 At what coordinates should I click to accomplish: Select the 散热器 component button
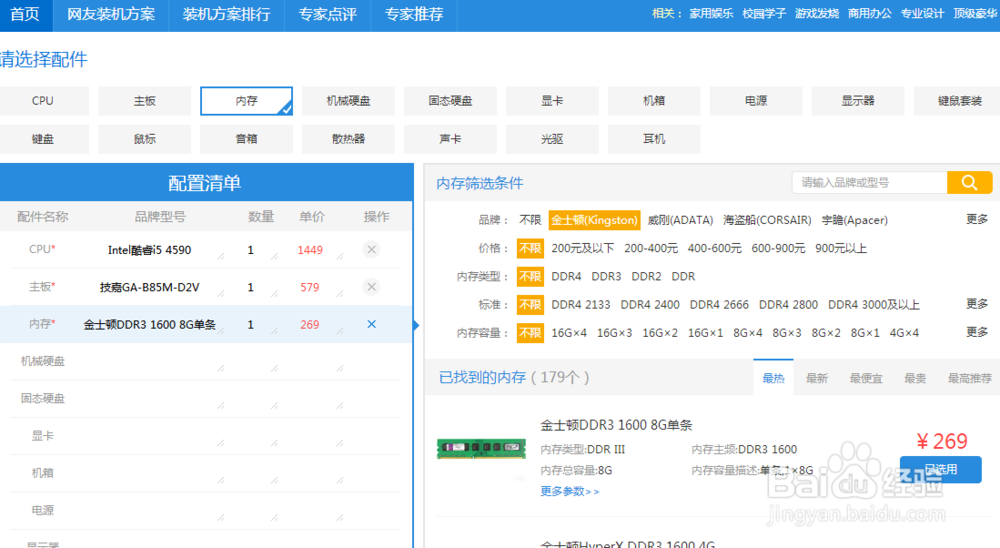[348, 139]
